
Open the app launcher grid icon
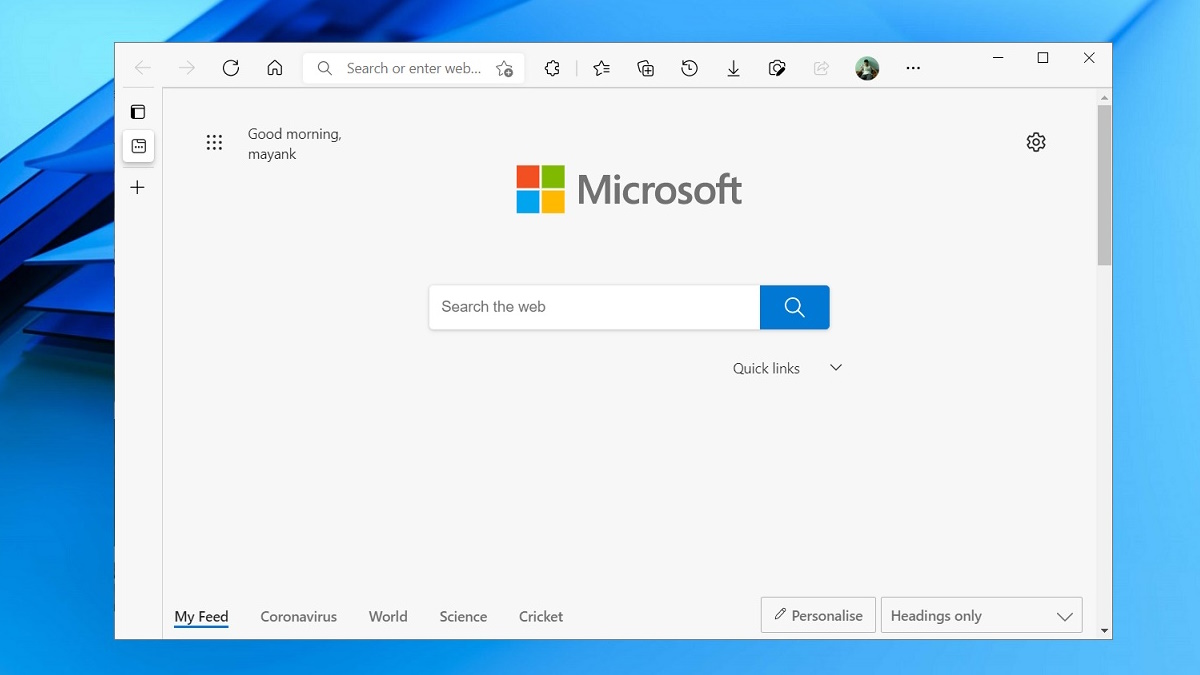(214, 142)
